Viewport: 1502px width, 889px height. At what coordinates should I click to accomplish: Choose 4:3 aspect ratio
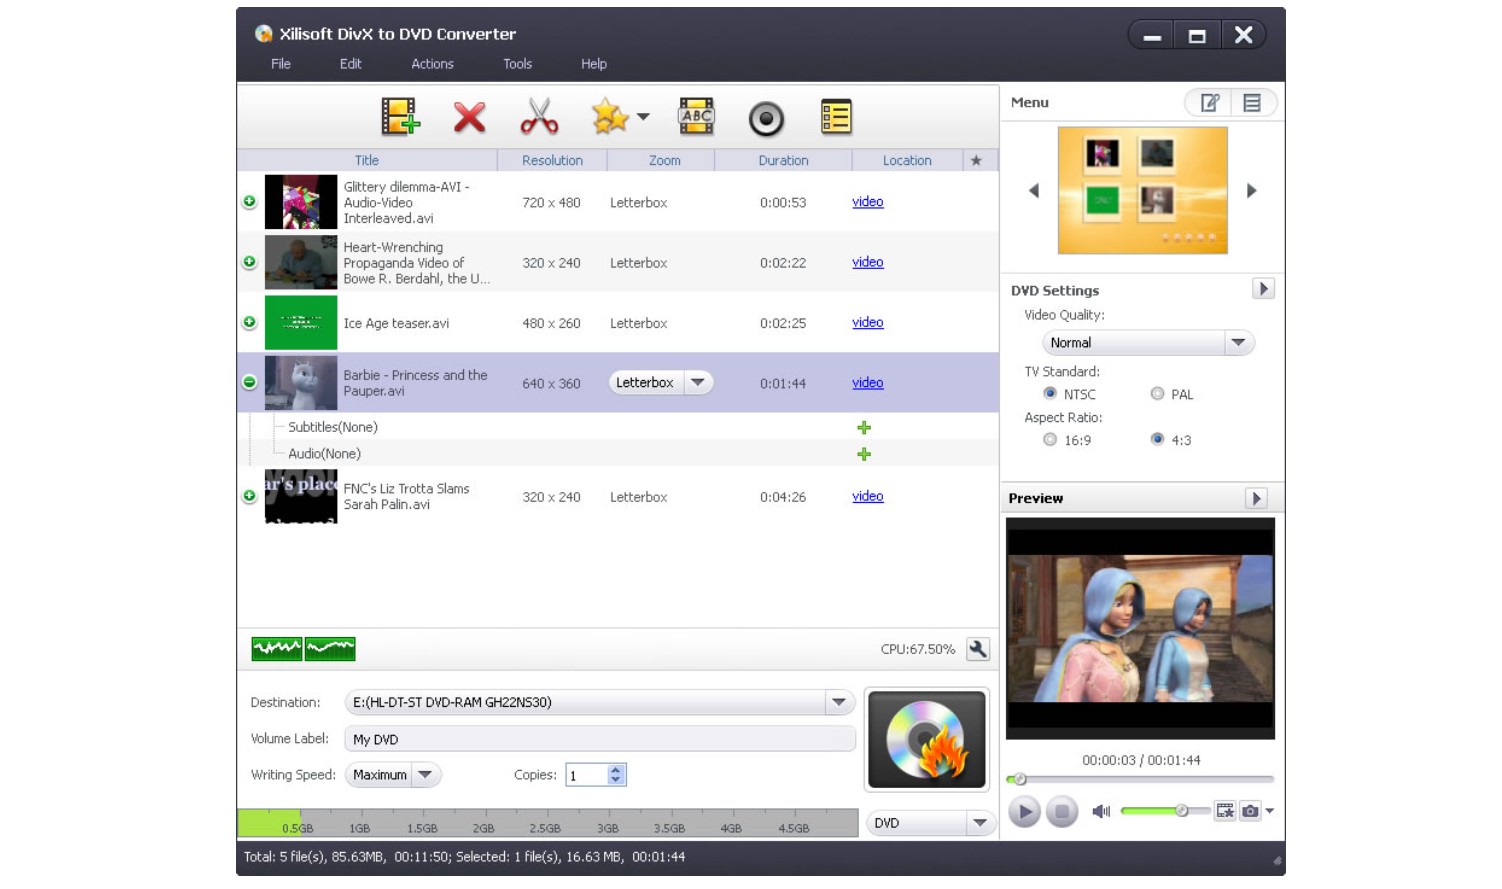(1157, 440)
